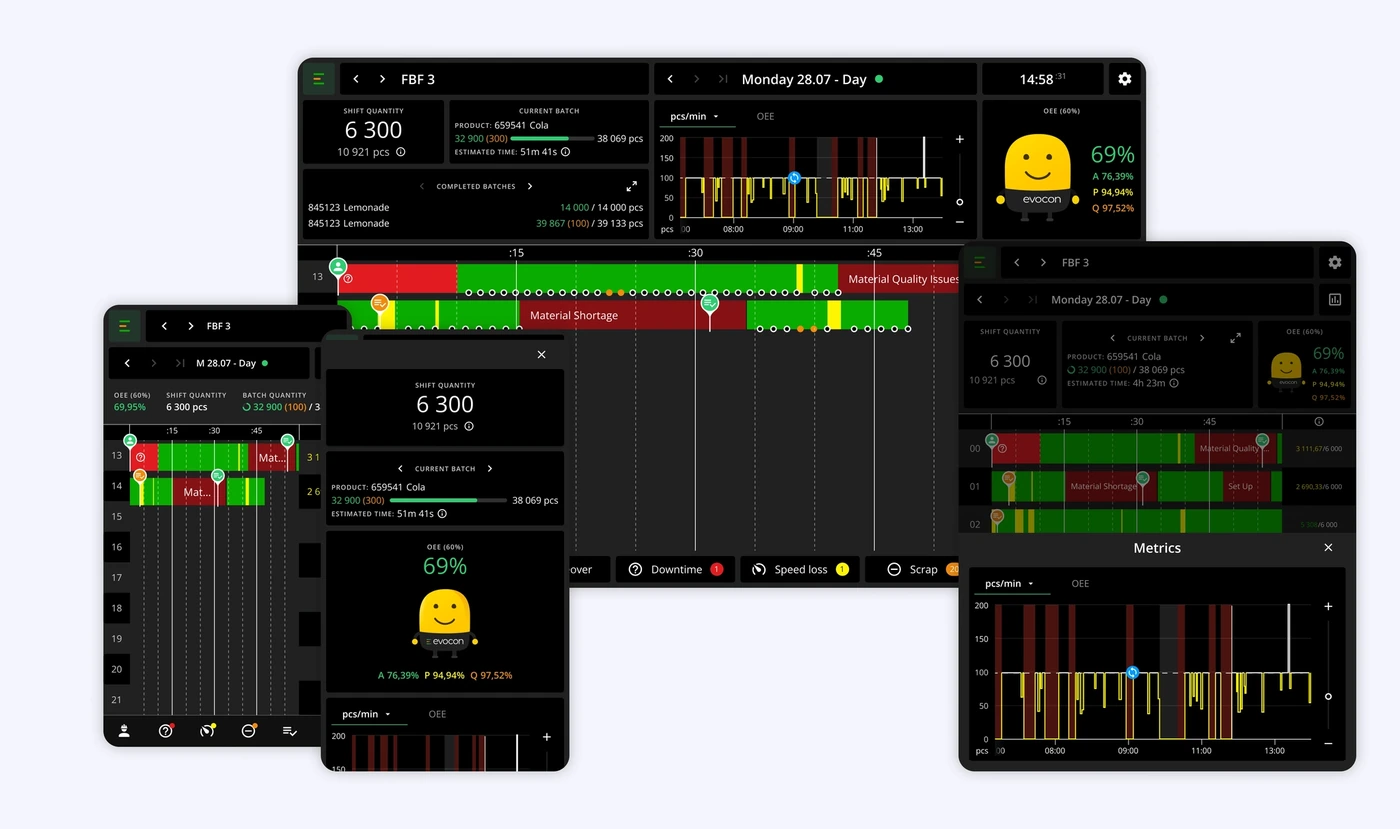Open settings gear in the desktop view
Image resolution: width=1400 pixels, height=829 pixels.
click(x=1124, y=79)
